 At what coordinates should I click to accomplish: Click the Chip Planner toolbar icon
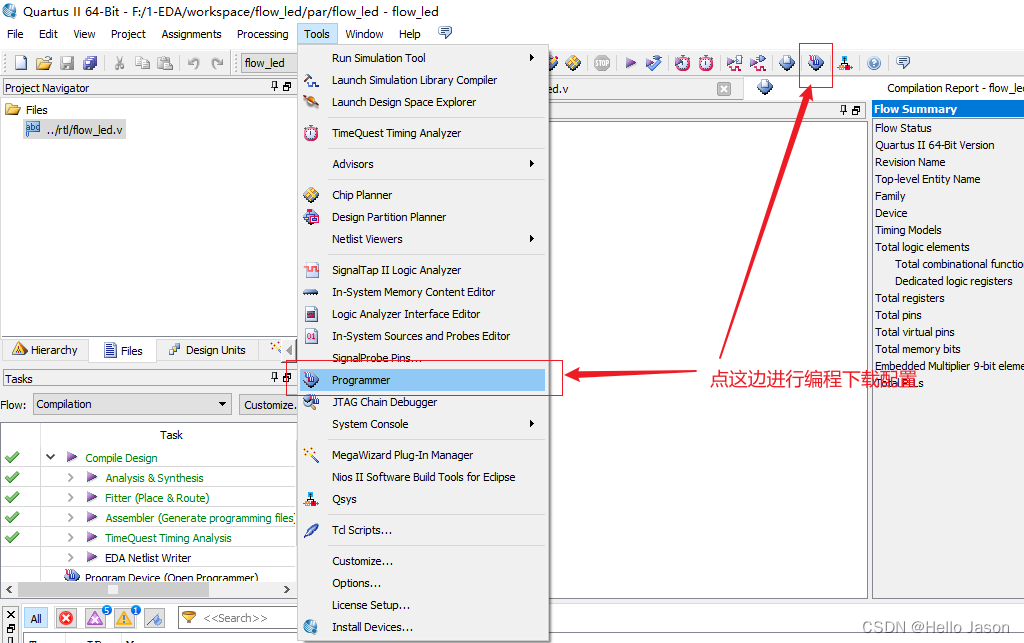573,63
